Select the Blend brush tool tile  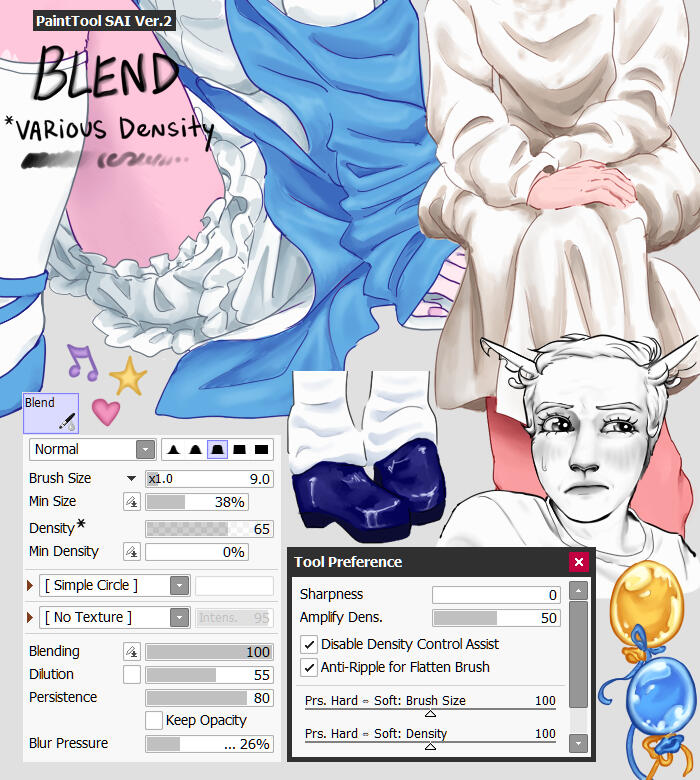point(50,413)
